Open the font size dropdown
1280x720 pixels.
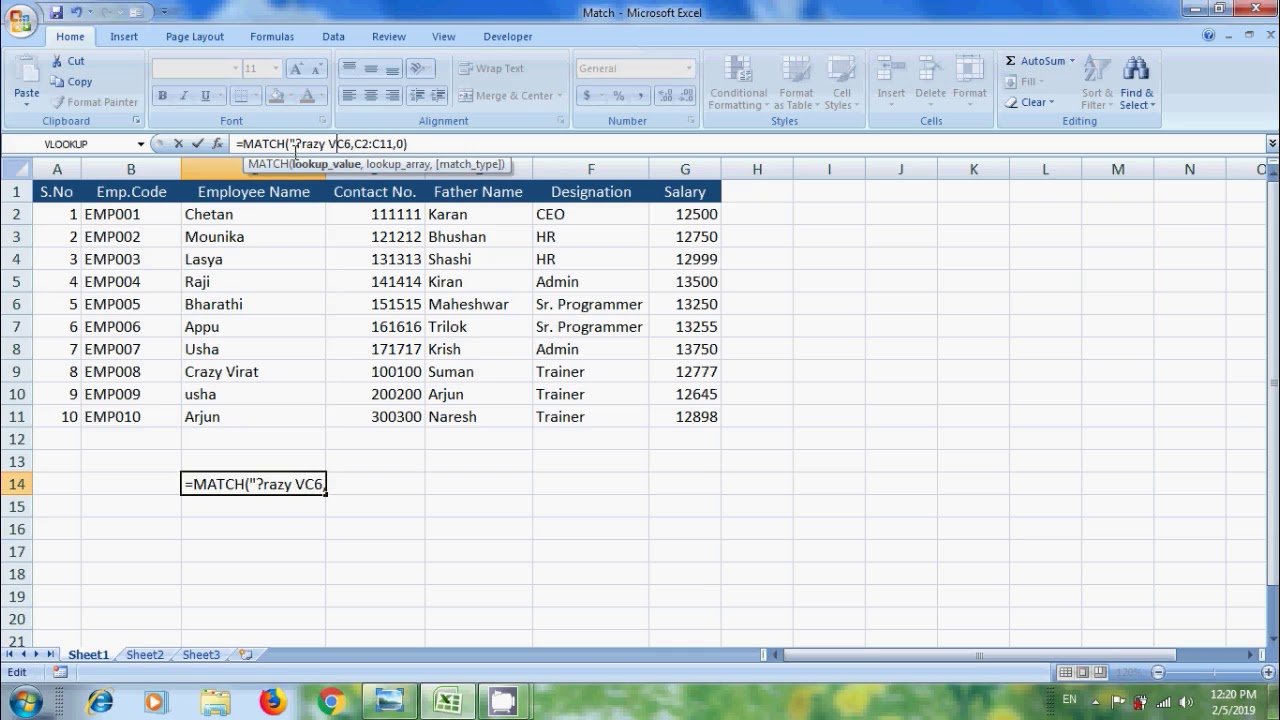coord(277,69)
